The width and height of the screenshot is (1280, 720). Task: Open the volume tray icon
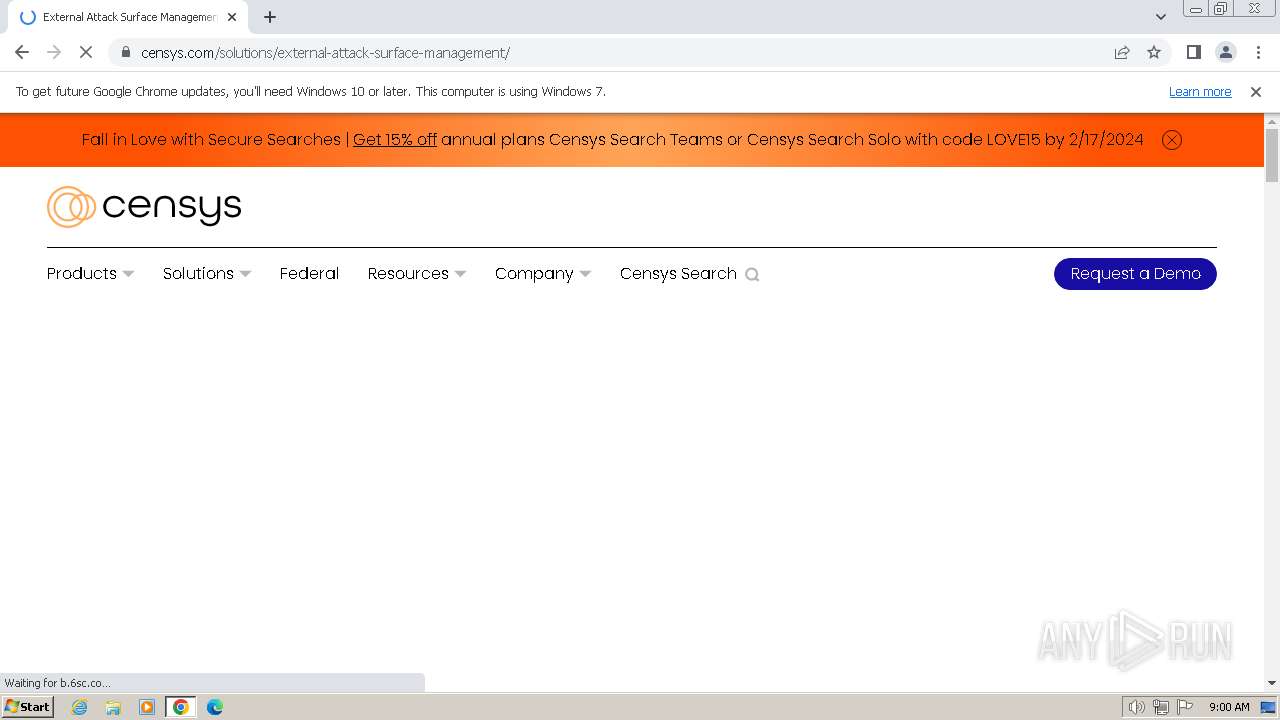(1136, 707)
